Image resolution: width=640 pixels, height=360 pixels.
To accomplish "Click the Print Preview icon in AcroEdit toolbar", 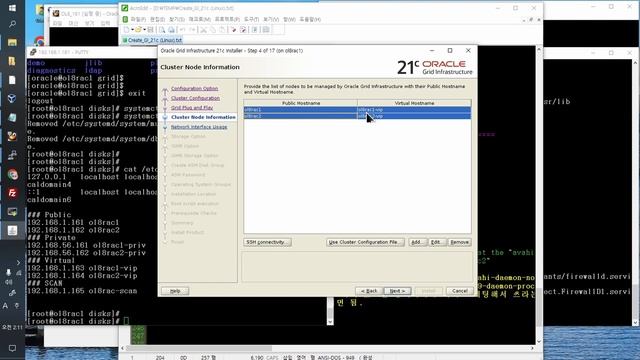I will pyautogui.click(x=162, y=30).
